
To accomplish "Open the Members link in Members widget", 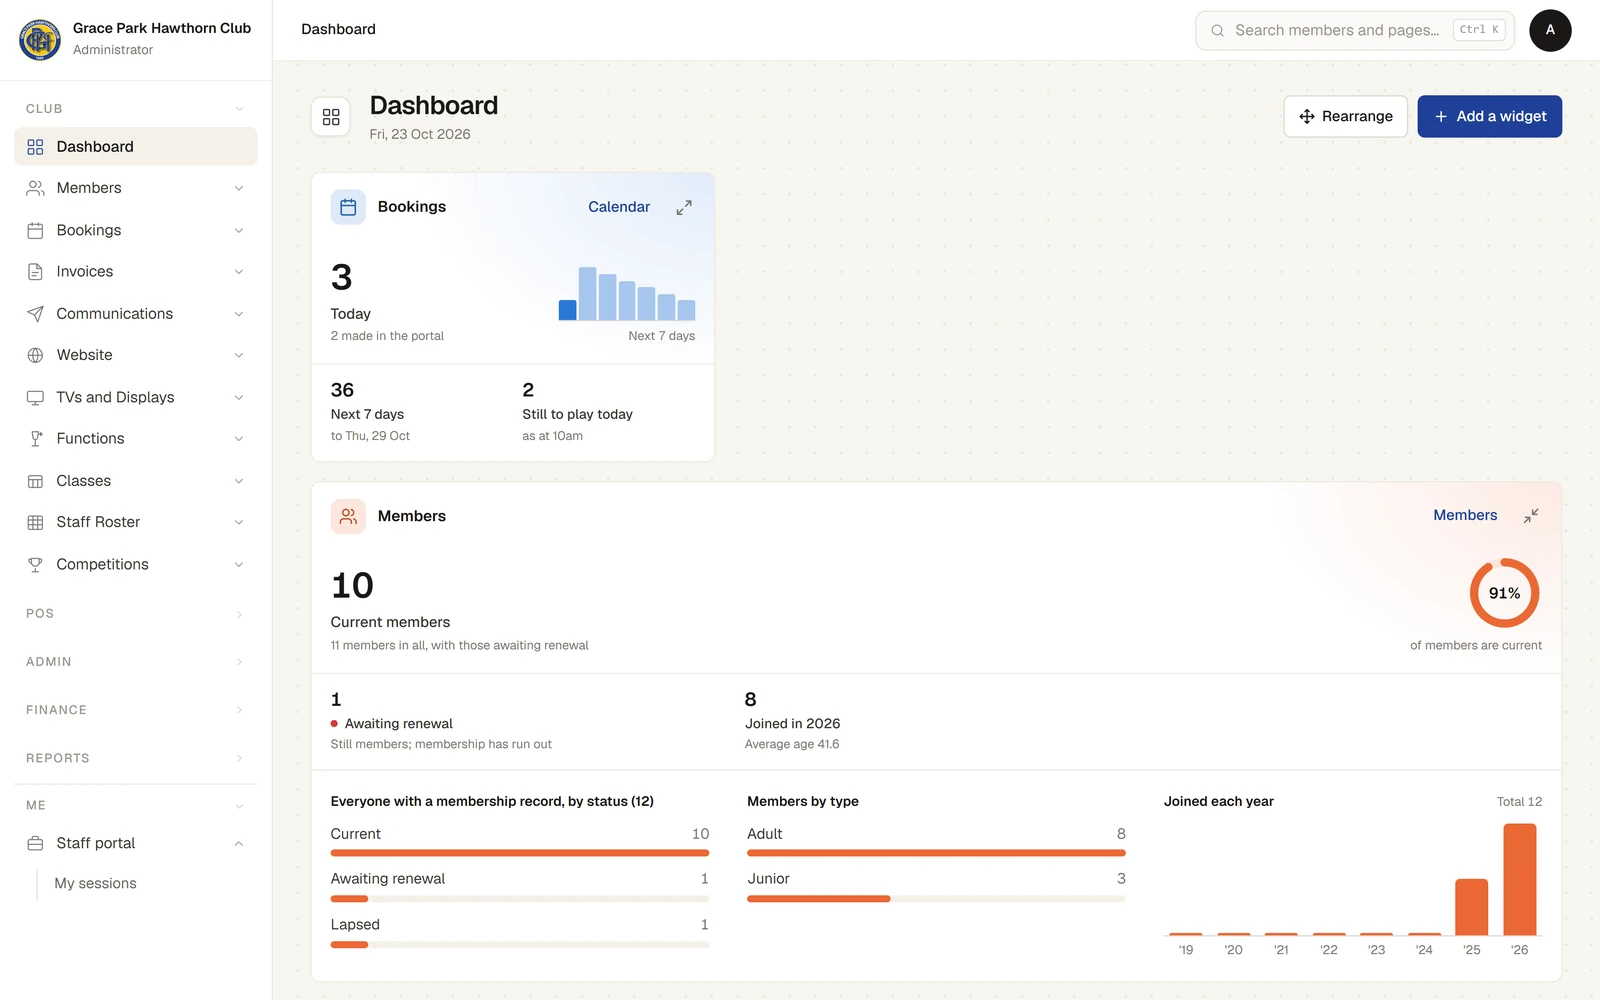I will pyautogui.click(x=1465, y=515).
